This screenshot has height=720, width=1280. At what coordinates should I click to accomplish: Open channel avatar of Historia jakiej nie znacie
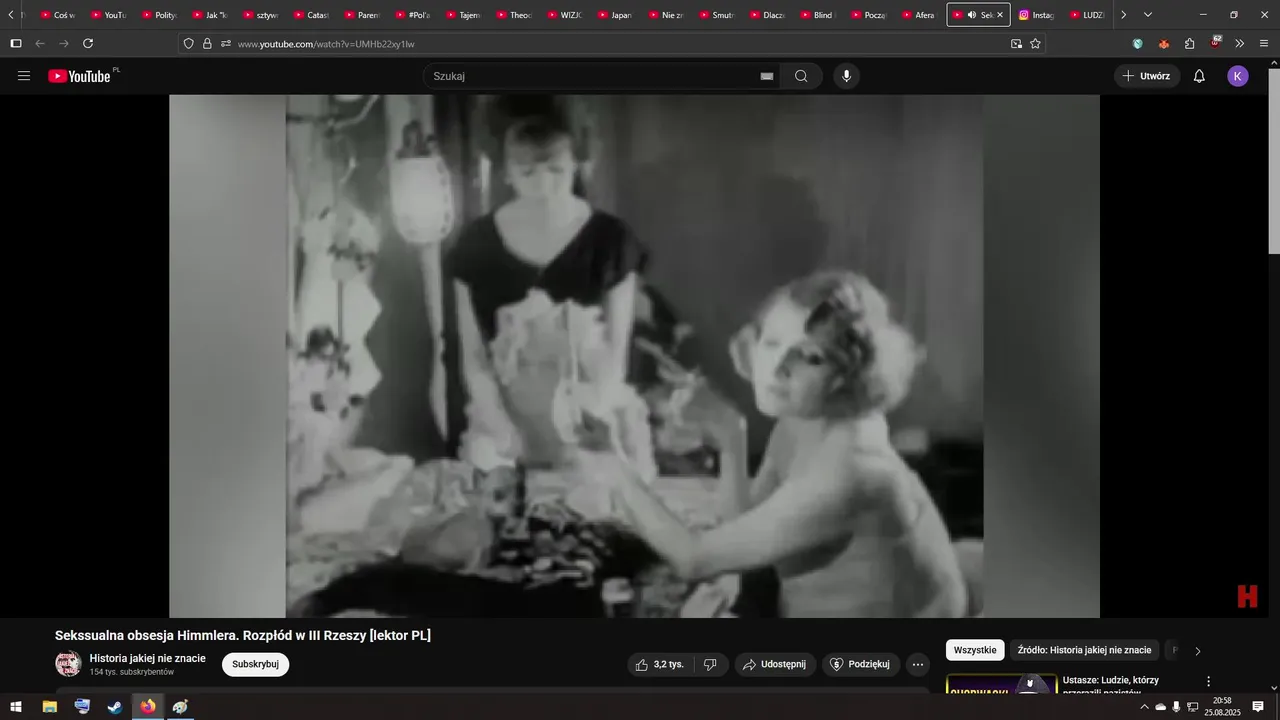point(68,664)
